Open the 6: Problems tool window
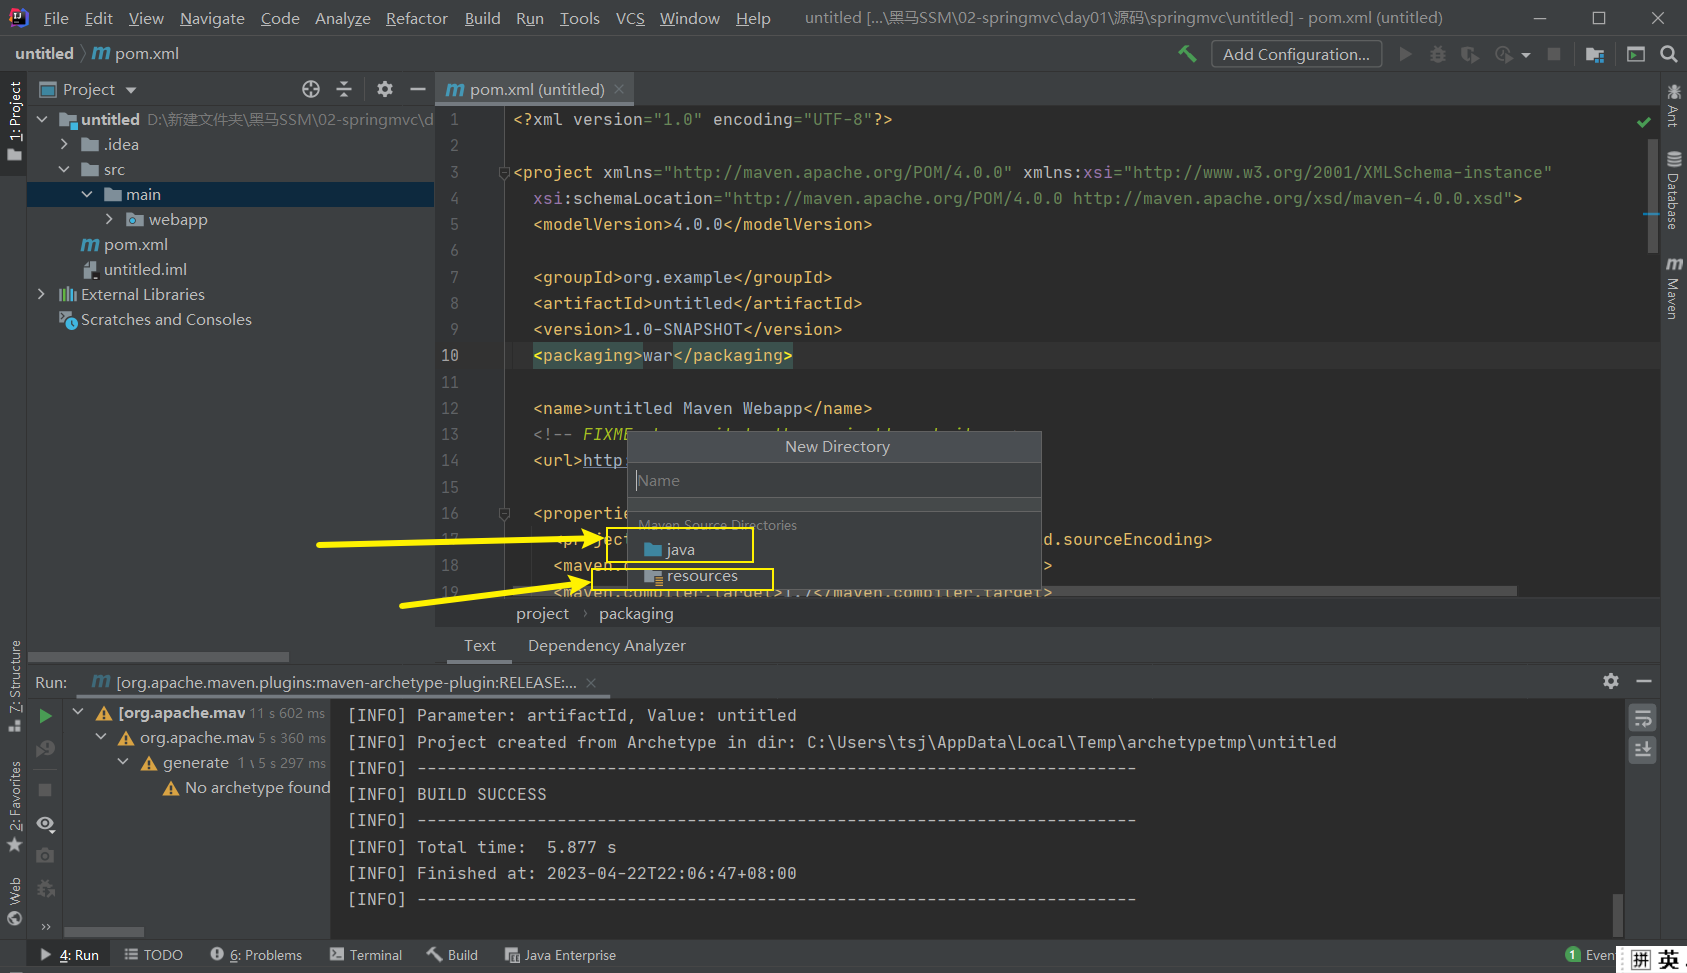The image size is (1687, 973). pyautogui.click(x=256, y=955)
